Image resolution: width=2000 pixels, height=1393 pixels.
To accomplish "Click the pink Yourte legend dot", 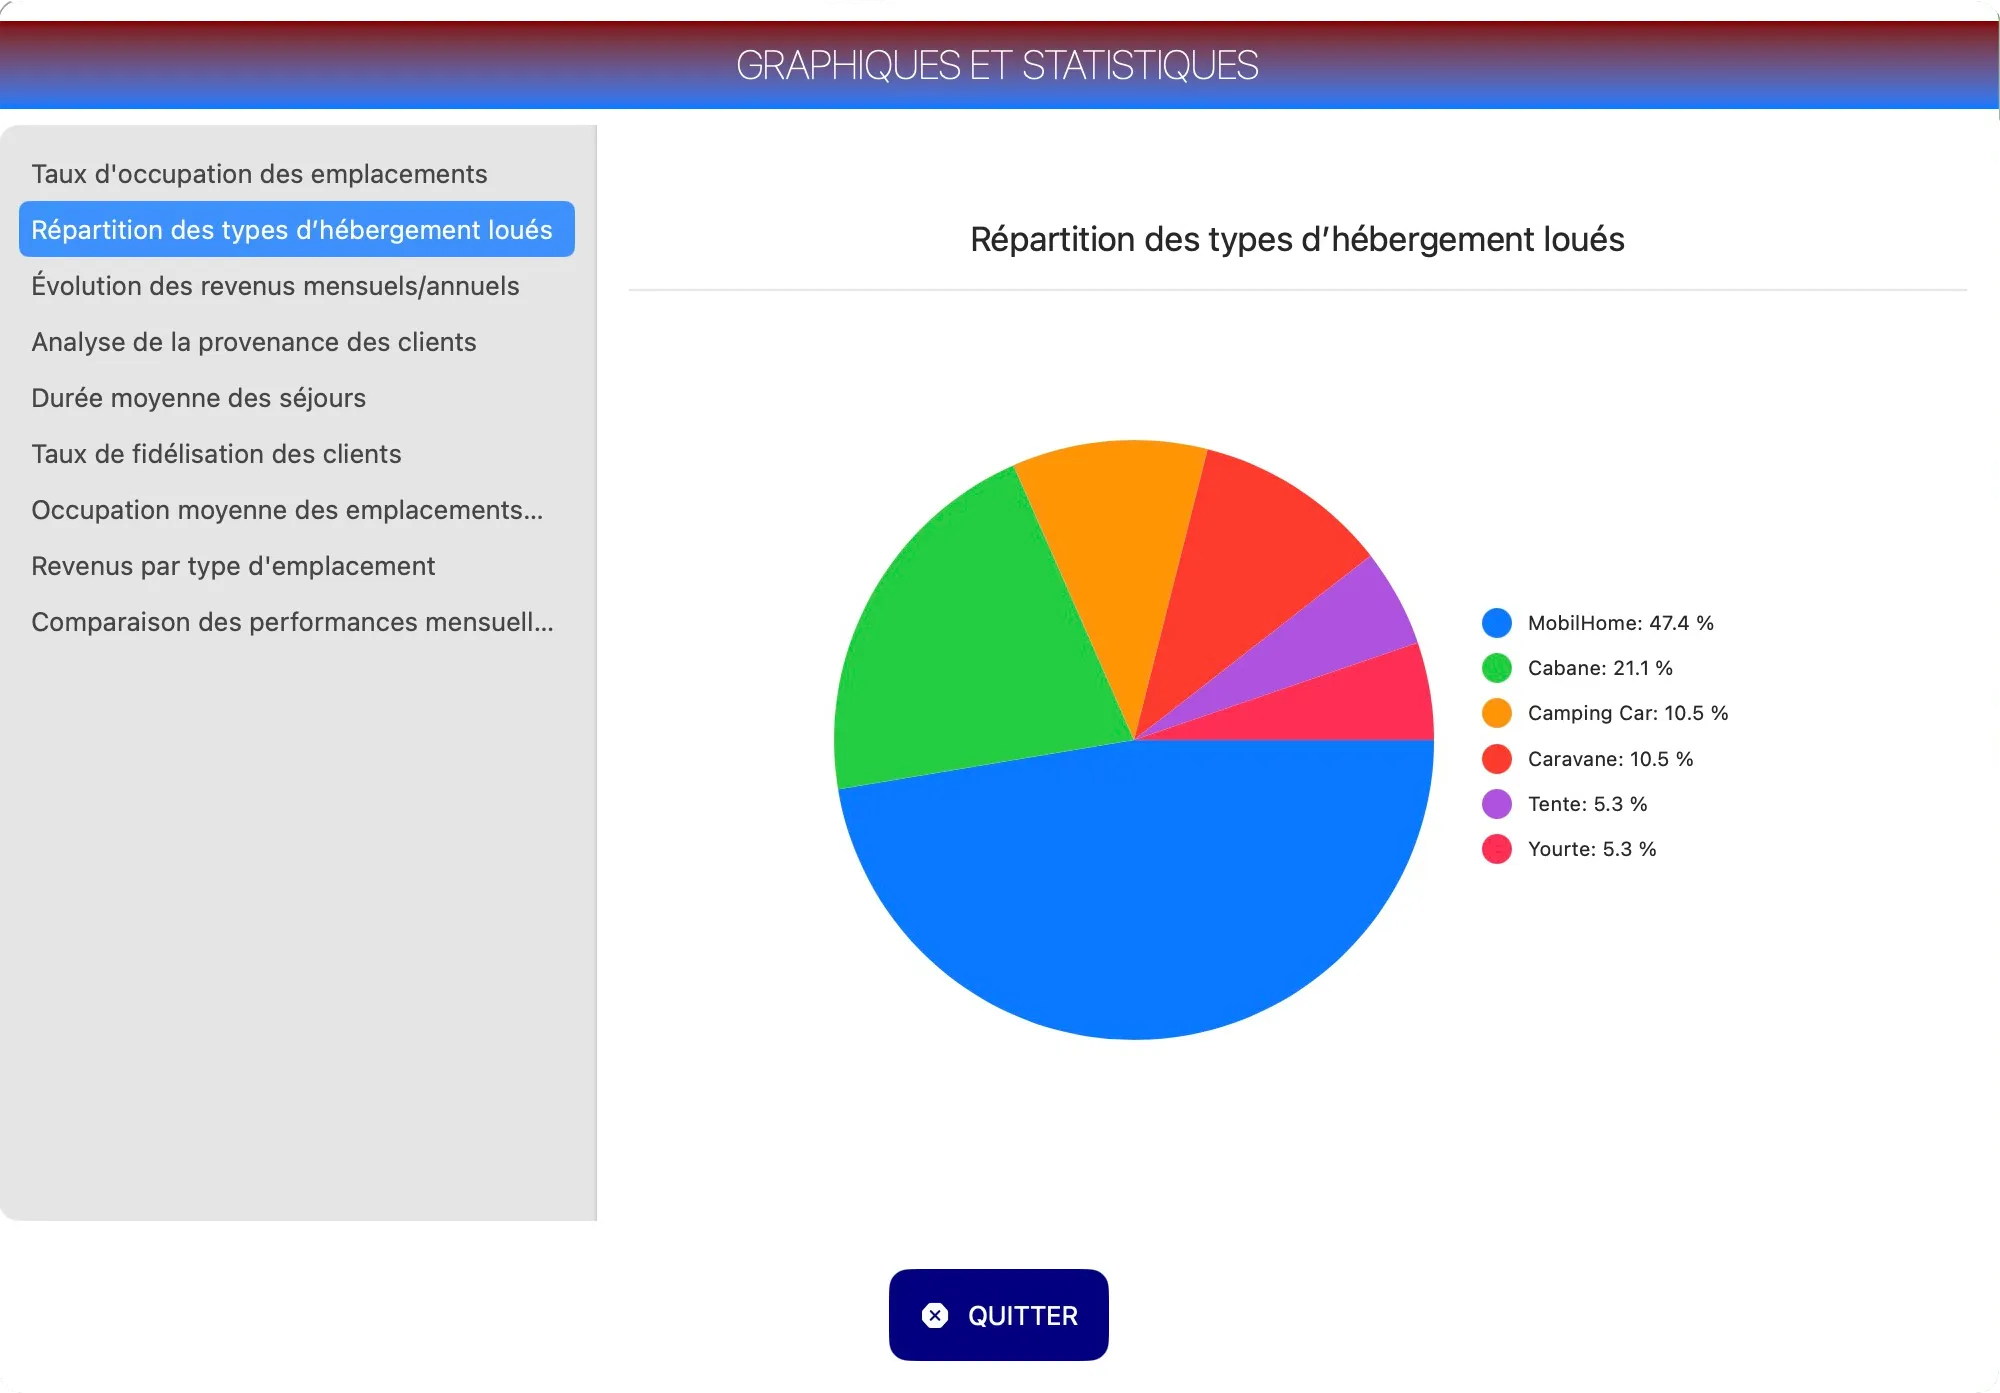I will click(1497, 849).
